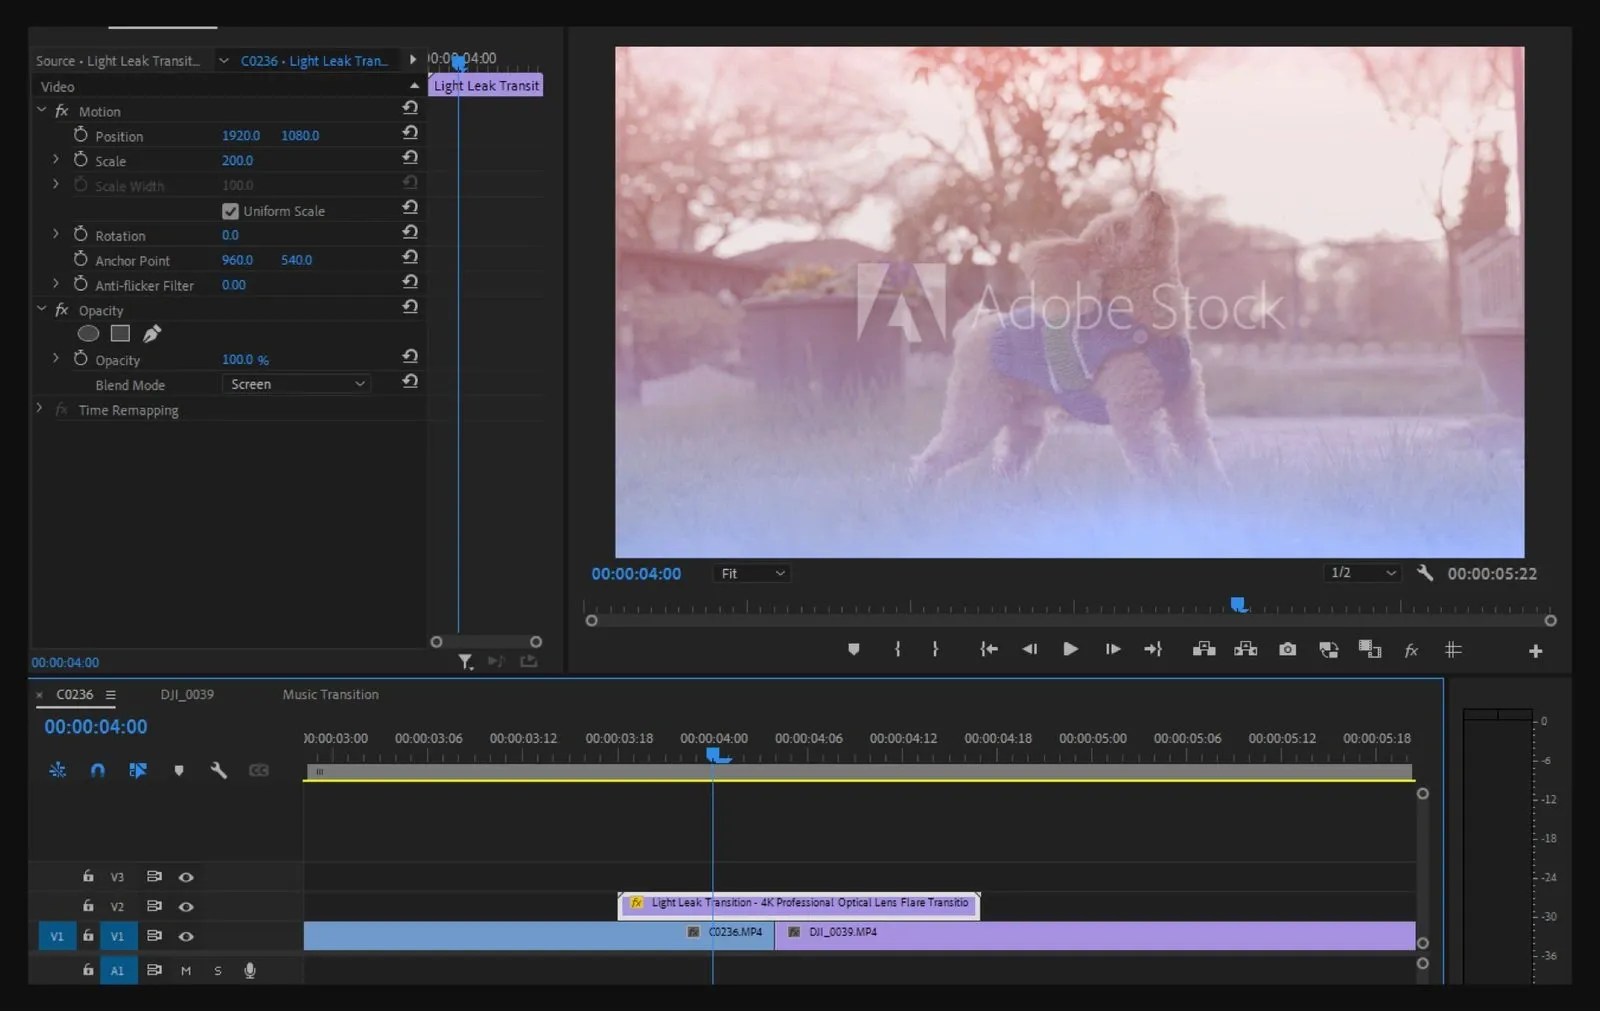1600x1011 pixels.
Task: Add a marker using the timeline marker icon
Action: pyautogui.click(x=179, y=771)
